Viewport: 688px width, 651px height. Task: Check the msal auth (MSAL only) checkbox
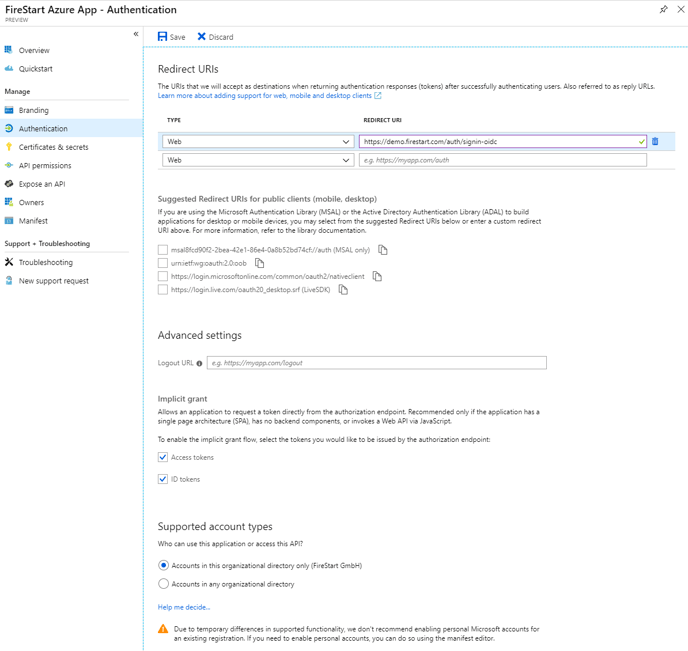pos(163,250)
